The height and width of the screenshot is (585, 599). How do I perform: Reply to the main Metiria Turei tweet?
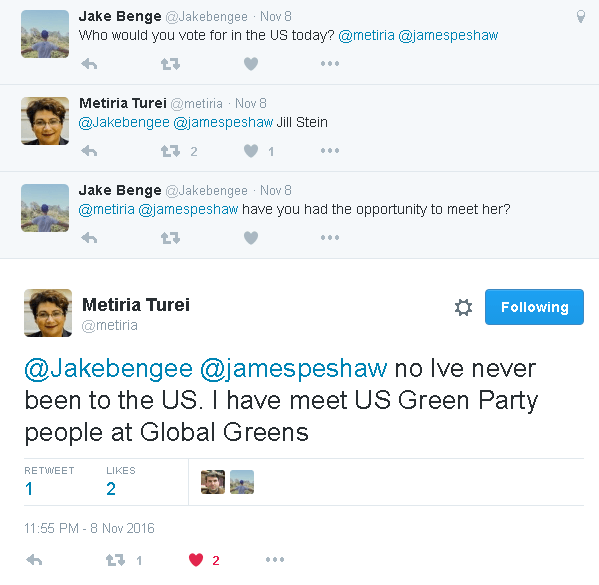[x=34, y=560]
